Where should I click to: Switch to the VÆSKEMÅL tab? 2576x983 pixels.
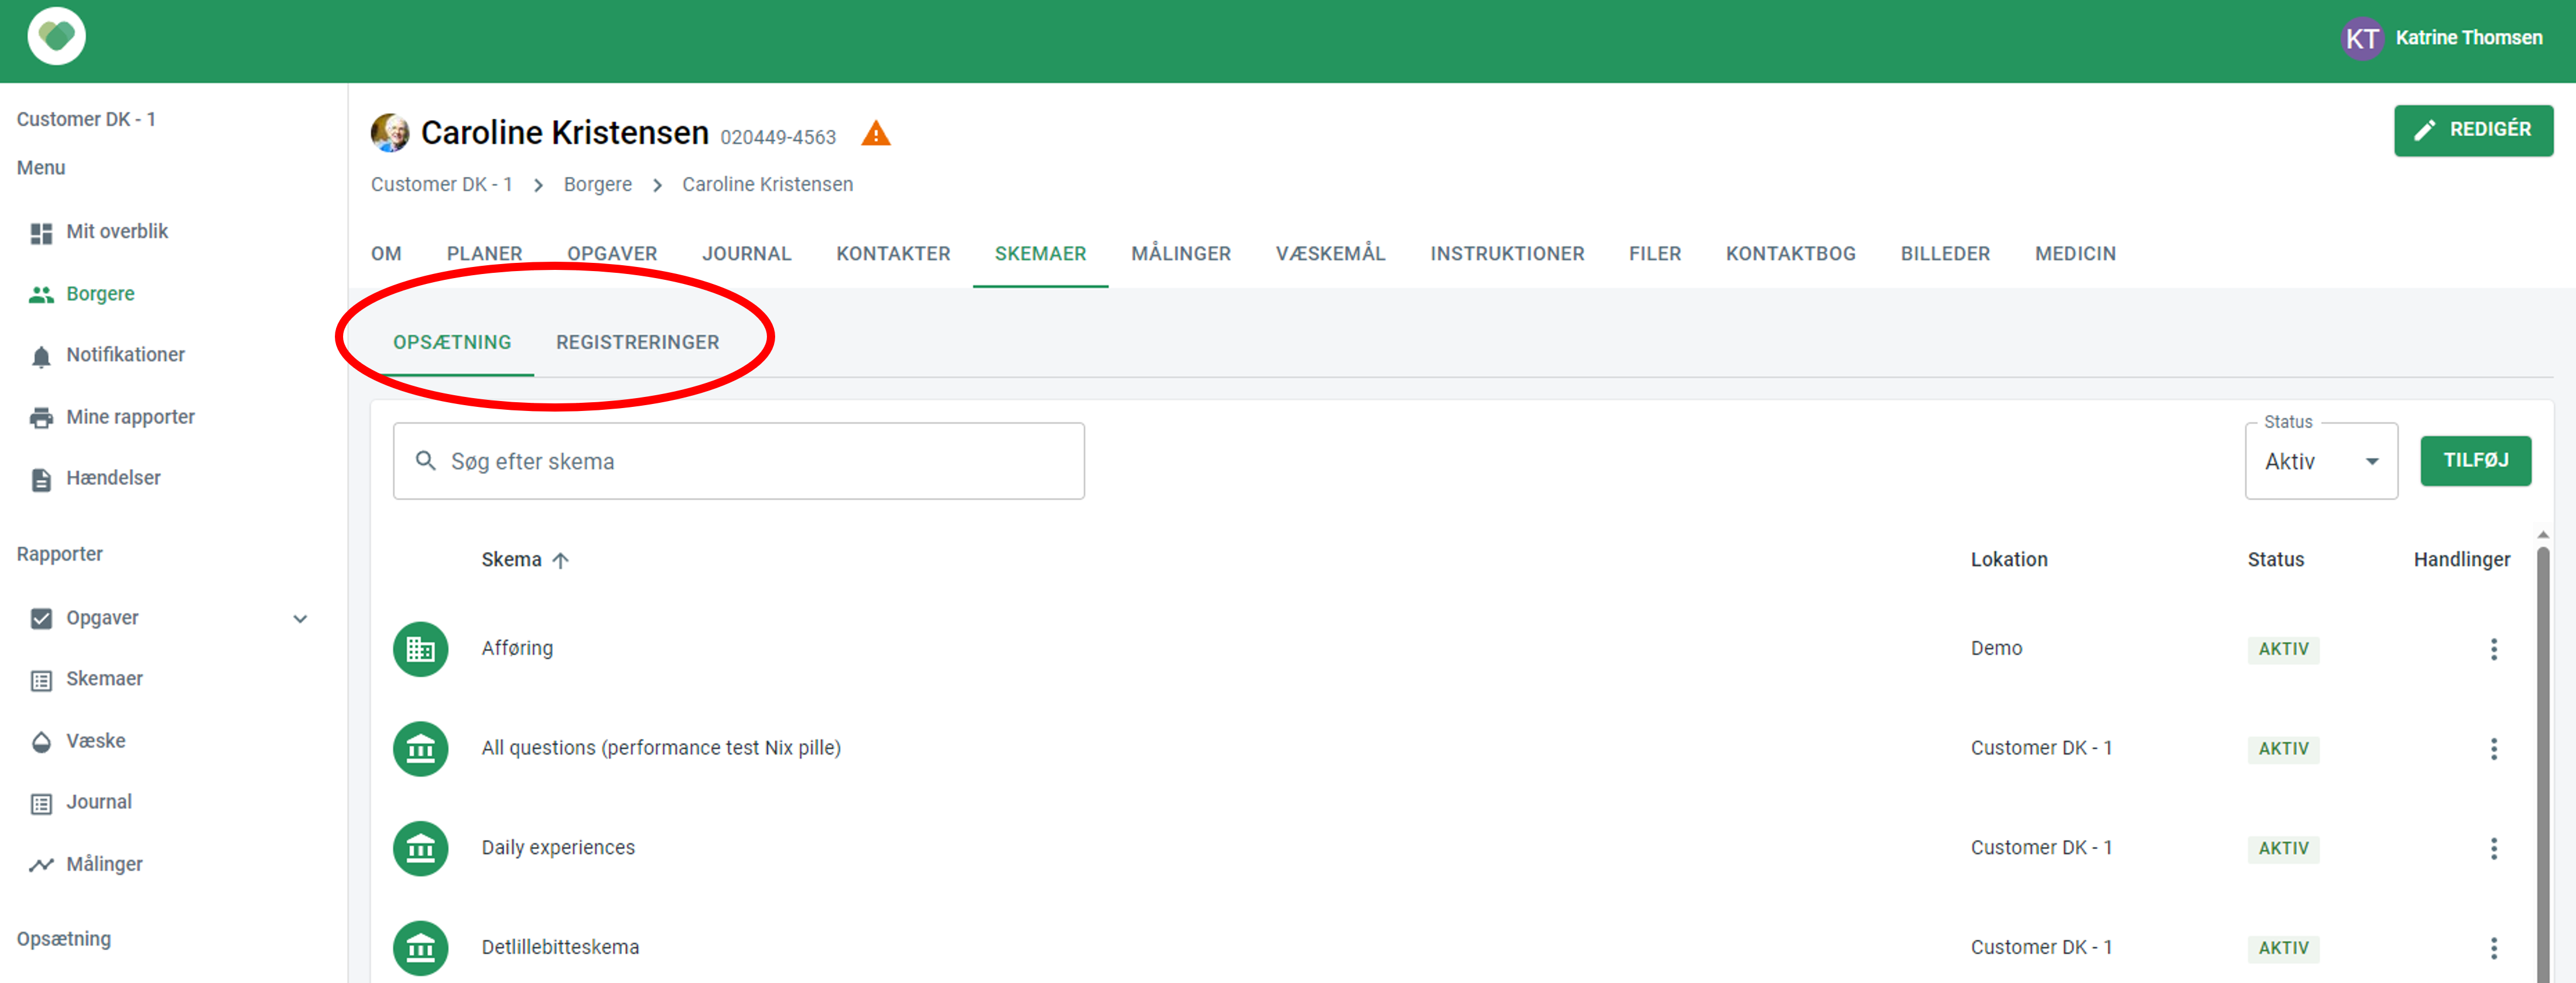(x=1330, y=254)
